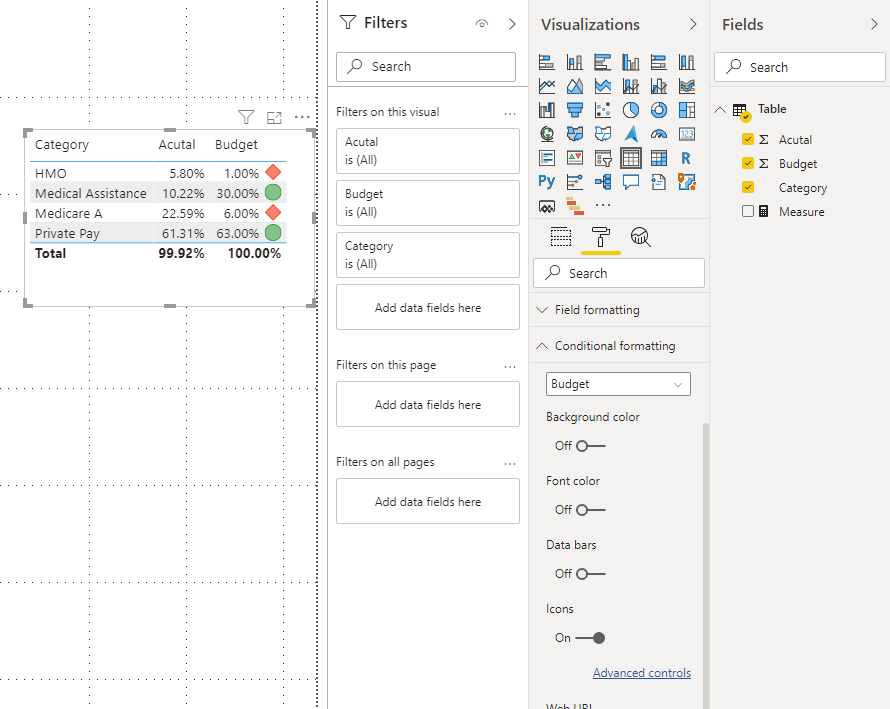Enable the Data bars toggle
Screen dimensions: 890x709
[x=591, y=574]
